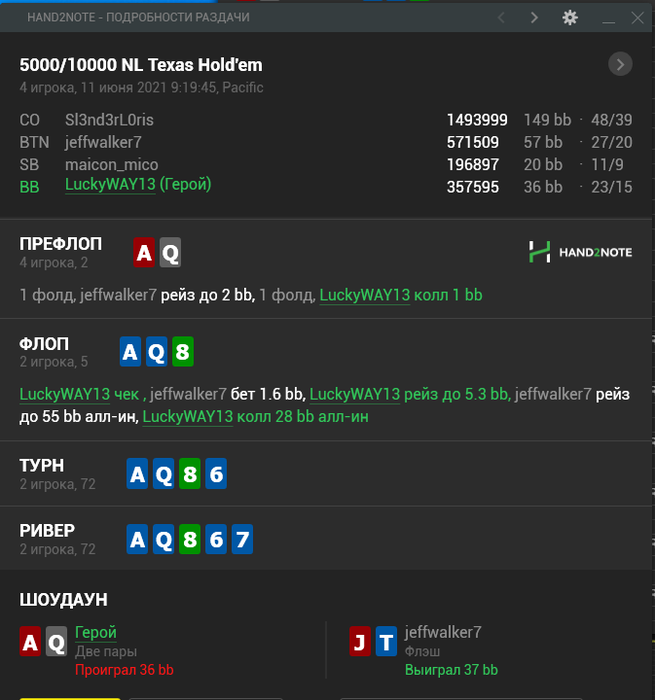Go to the next hand using the title bar arrow
This screenshot has width=655, height=700.
coord(534,17)
